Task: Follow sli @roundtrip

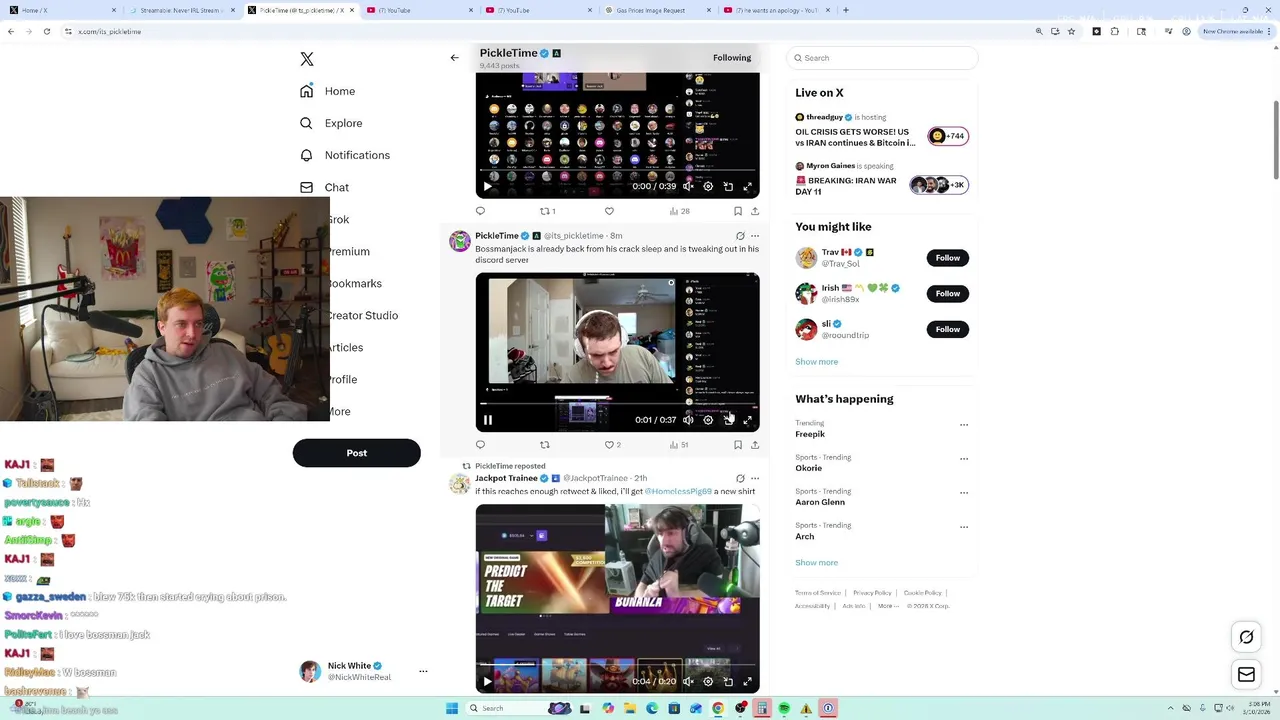Action: pos(948,329)
